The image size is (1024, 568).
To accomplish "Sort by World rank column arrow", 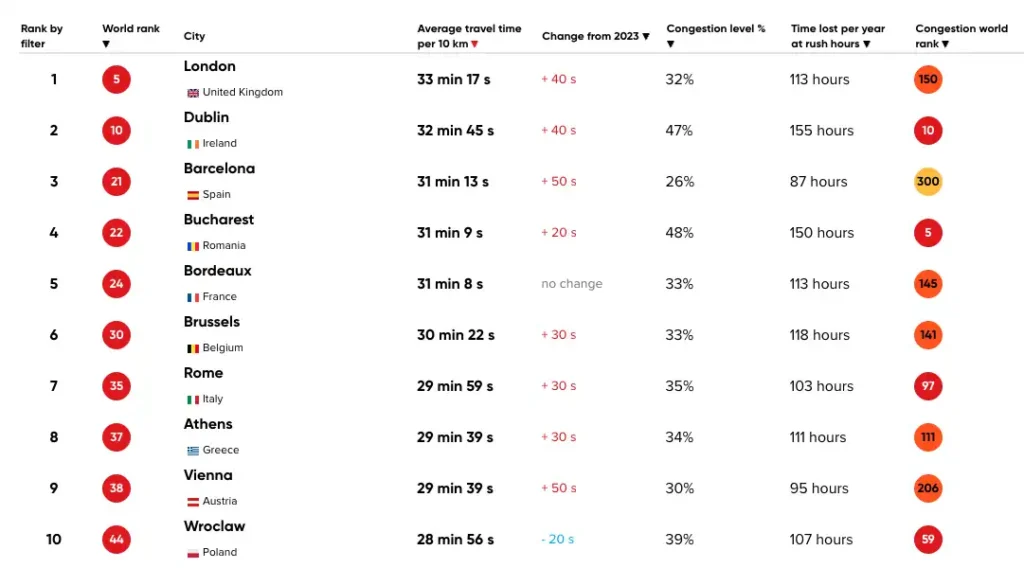I will pyautogui.click(x=106, y=45).
